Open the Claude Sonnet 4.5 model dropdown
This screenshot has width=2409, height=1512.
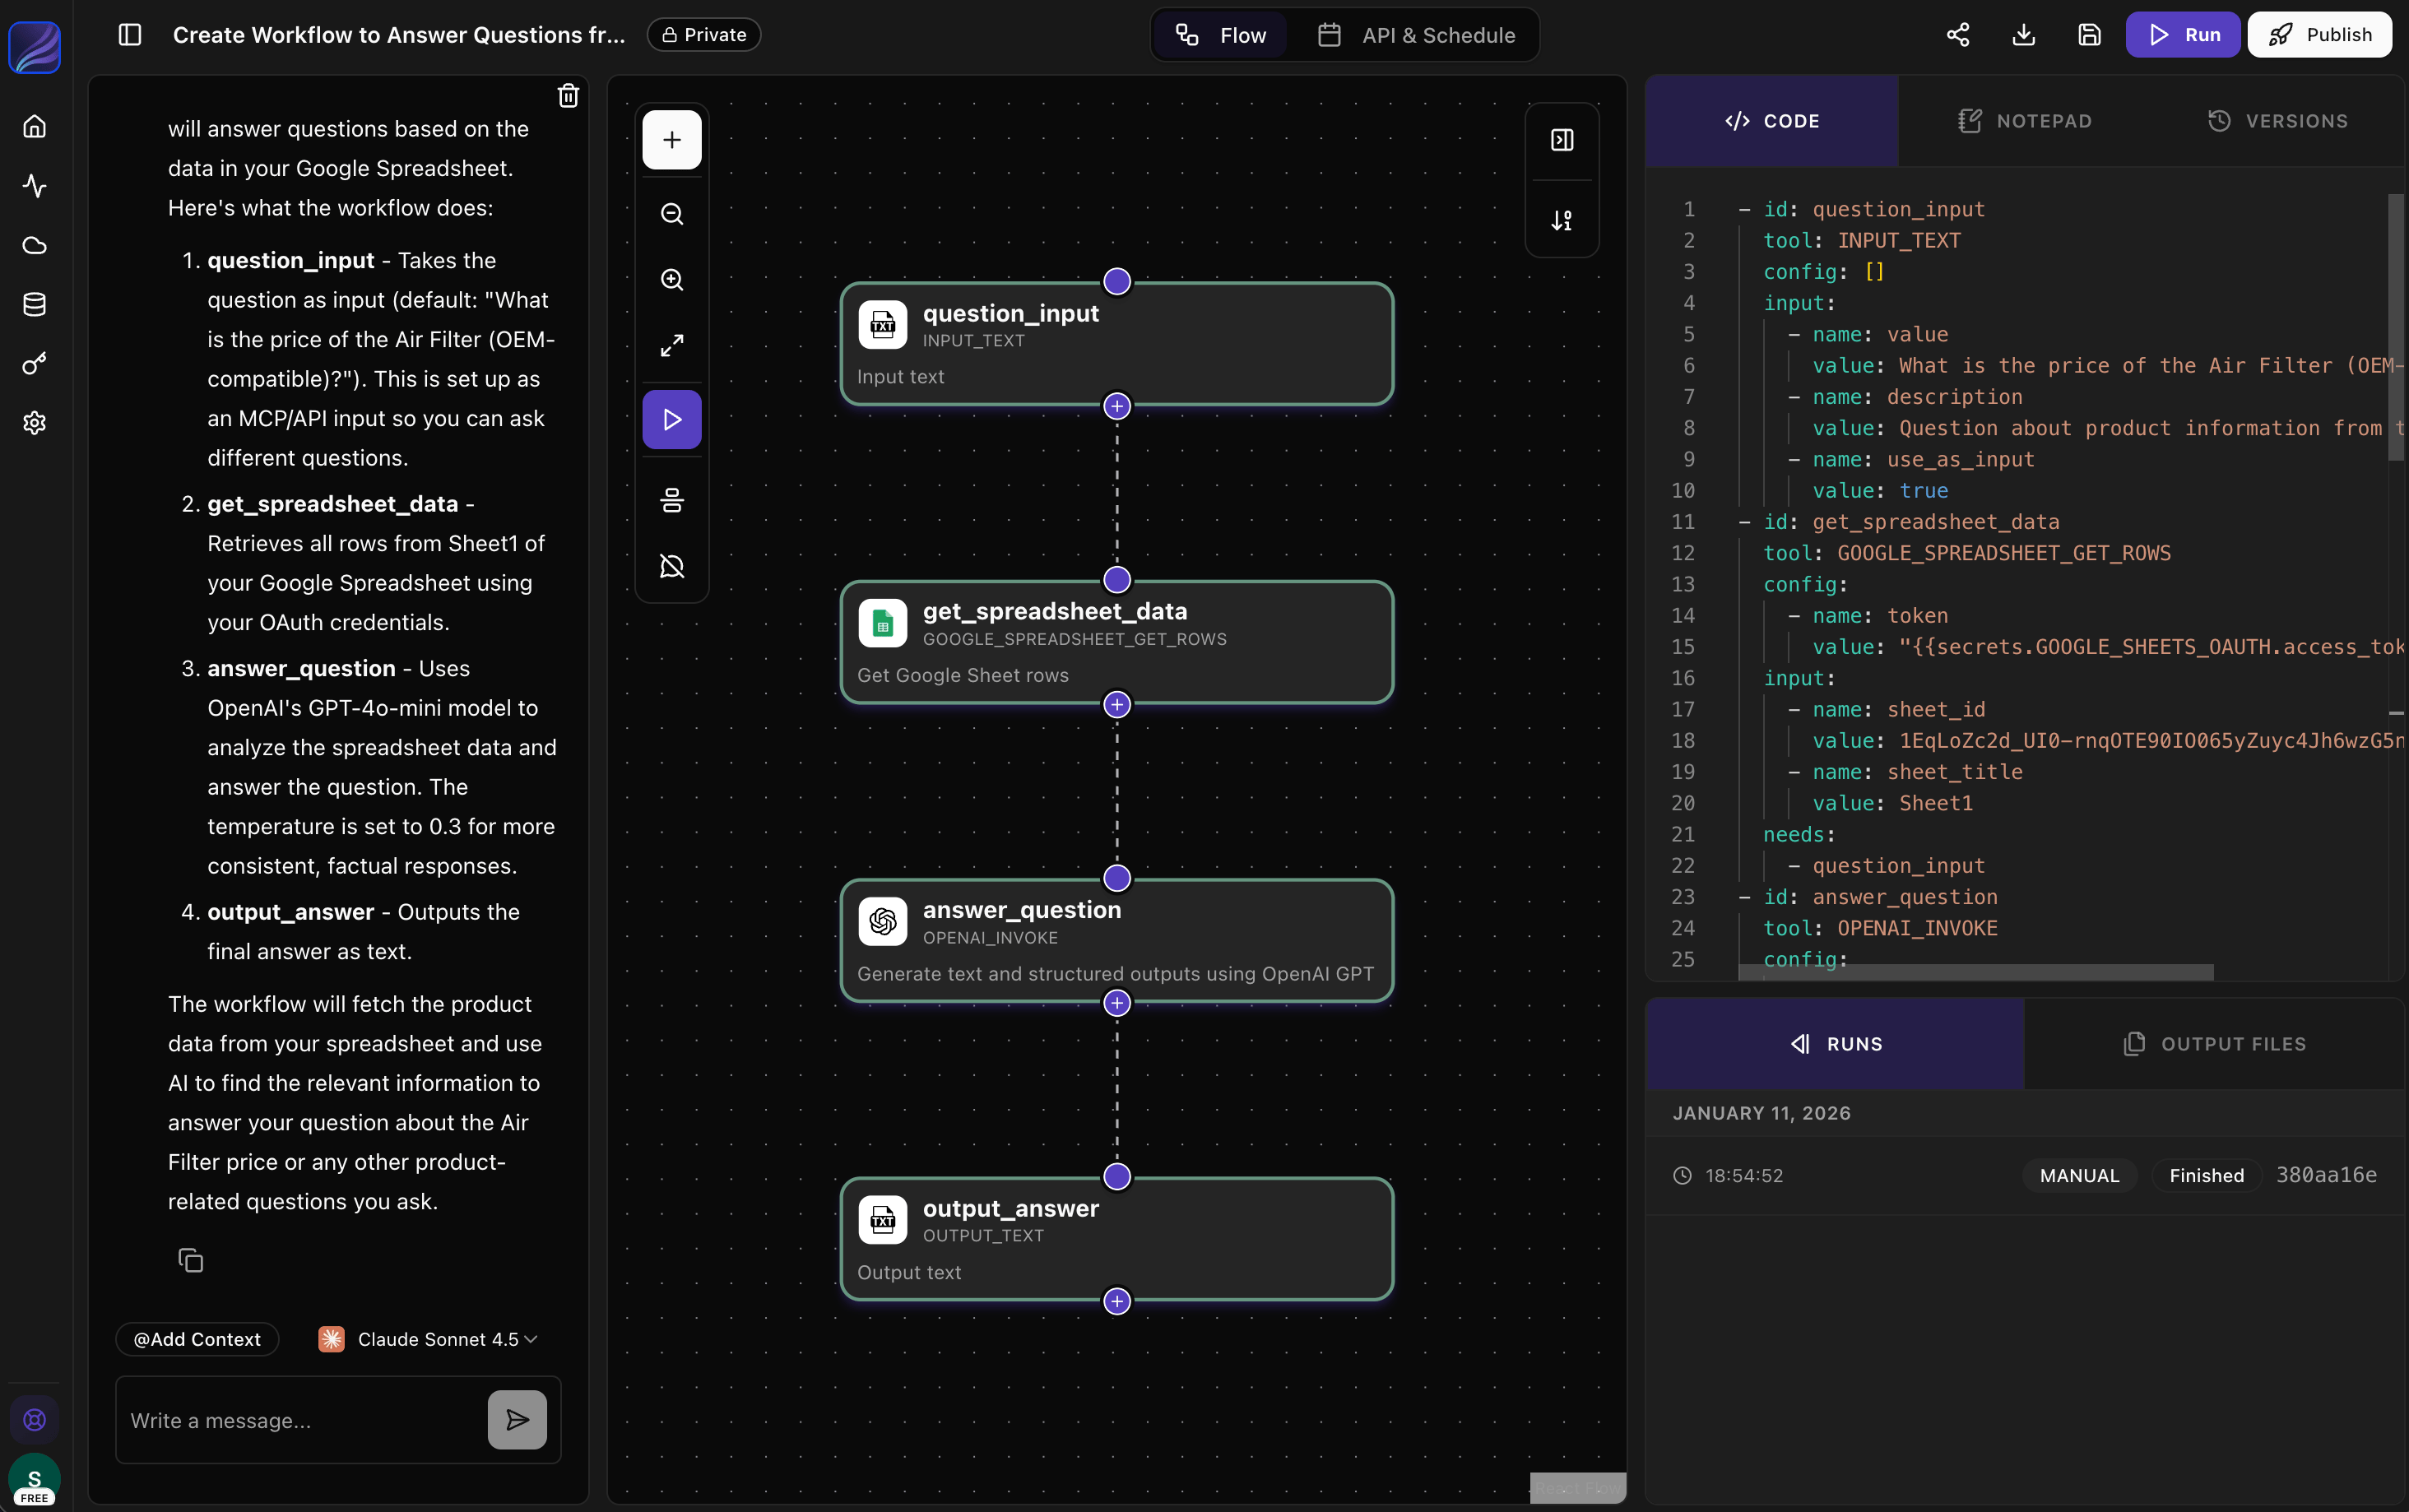(428, 1339)
